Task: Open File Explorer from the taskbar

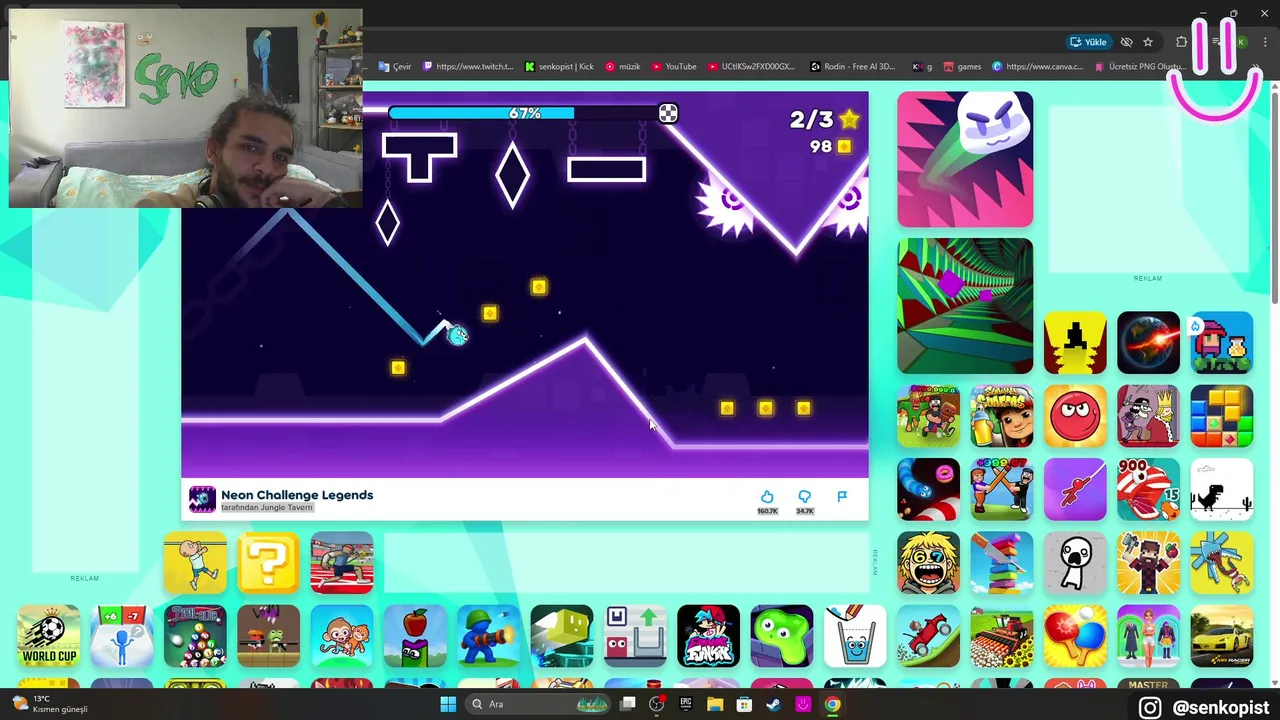Action: (715, 704)
